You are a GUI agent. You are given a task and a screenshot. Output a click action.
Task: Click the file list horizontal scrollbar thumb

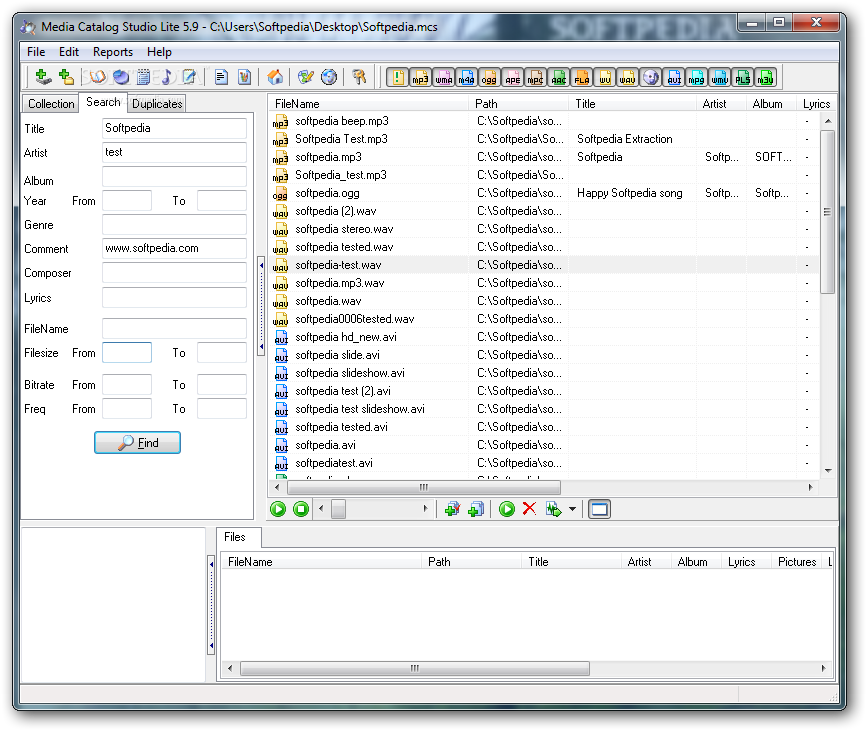click(424, 487)
